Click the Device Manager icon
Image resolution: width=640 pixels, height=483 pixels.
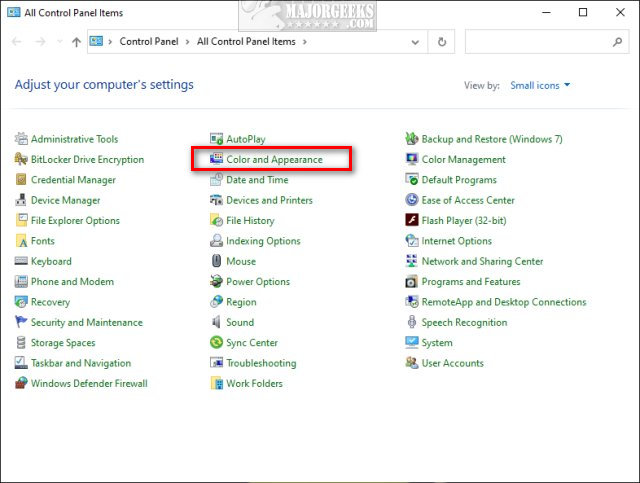tap(21, 200)
